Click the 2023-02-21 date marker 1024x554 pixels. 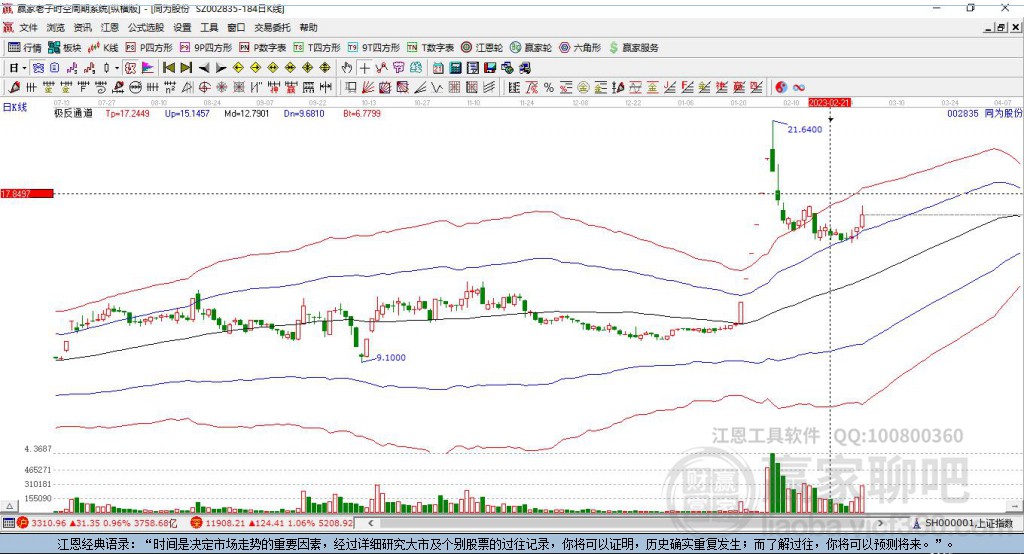[829, 102]
